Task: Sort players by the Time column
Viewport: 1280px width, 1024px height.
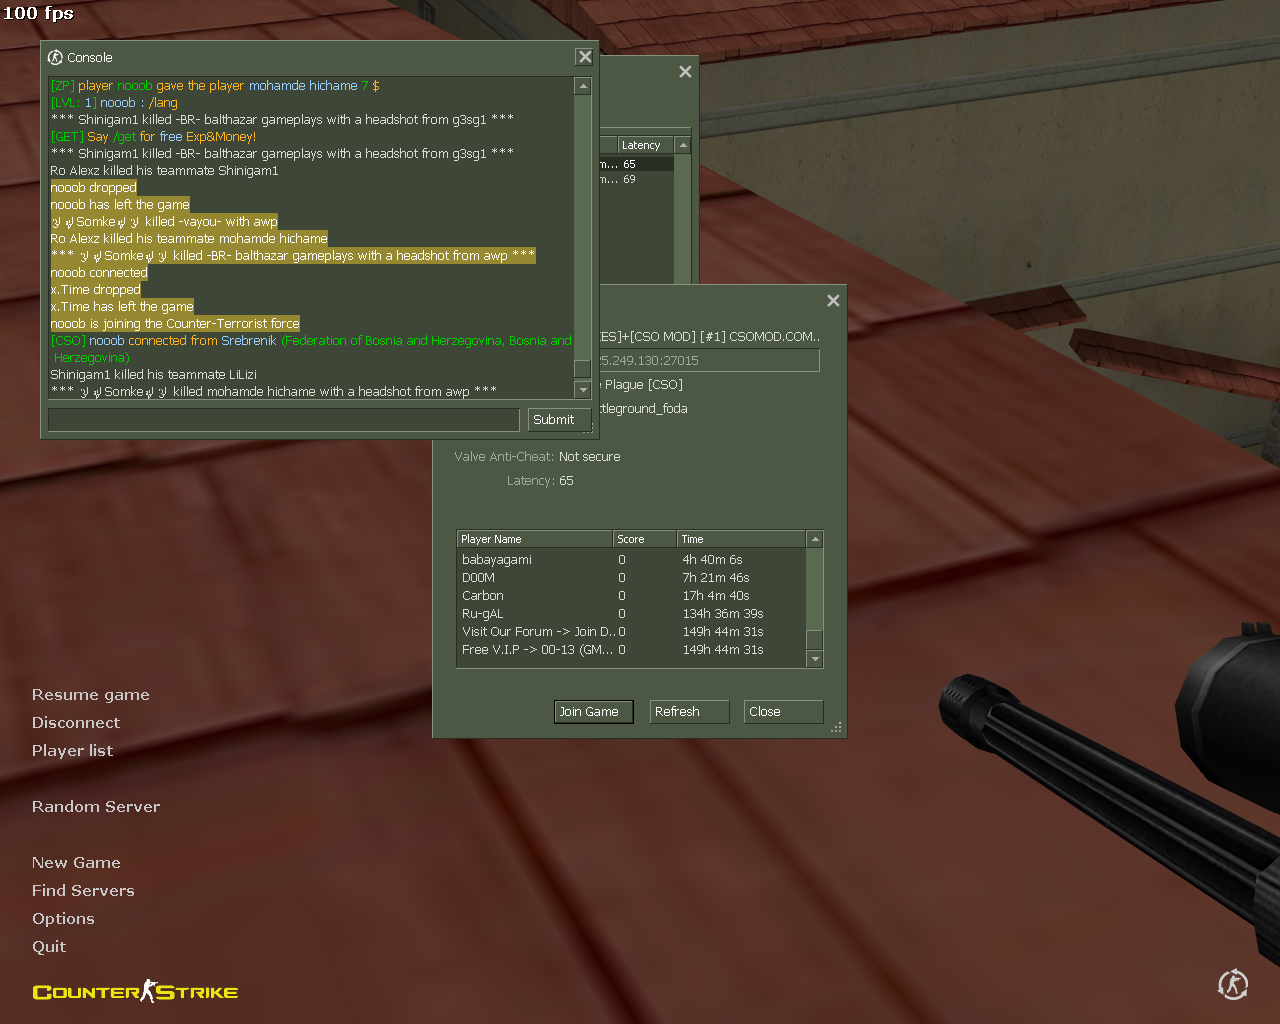Action: 740,539
